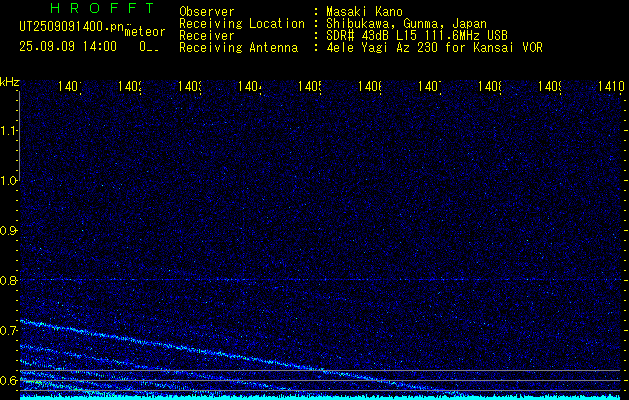The image size is (629, 400).
Task: Click the 1407 time axis label
Action: tap(430, 86)
